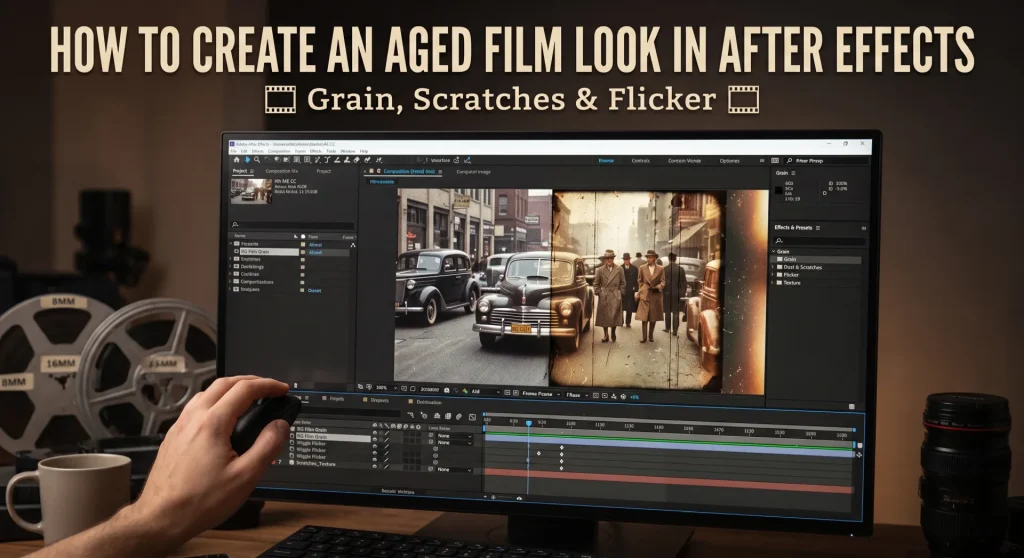
Task: Click the motion blur timeline icon
Action: coord(458,417)
